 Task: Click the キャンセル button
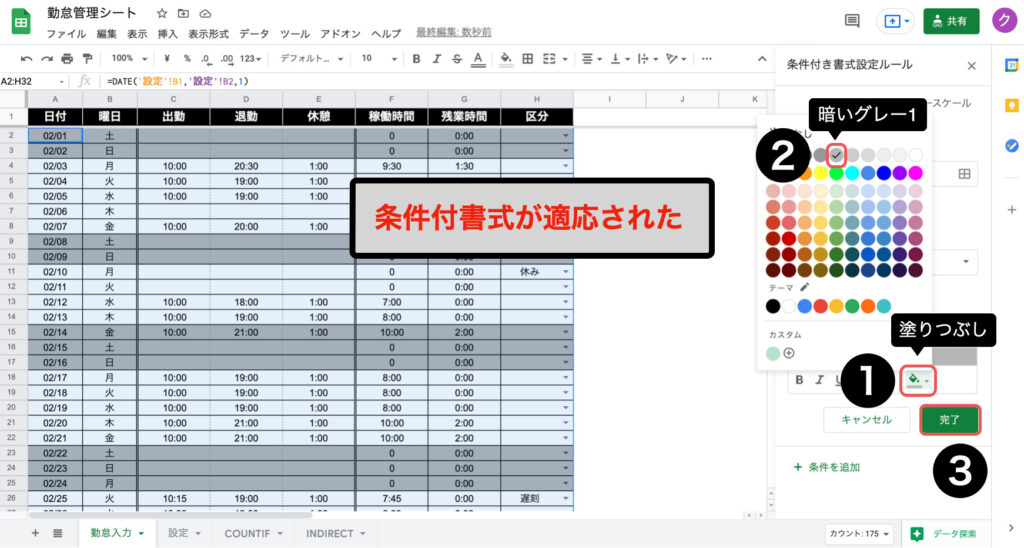[x=867, y=420]
